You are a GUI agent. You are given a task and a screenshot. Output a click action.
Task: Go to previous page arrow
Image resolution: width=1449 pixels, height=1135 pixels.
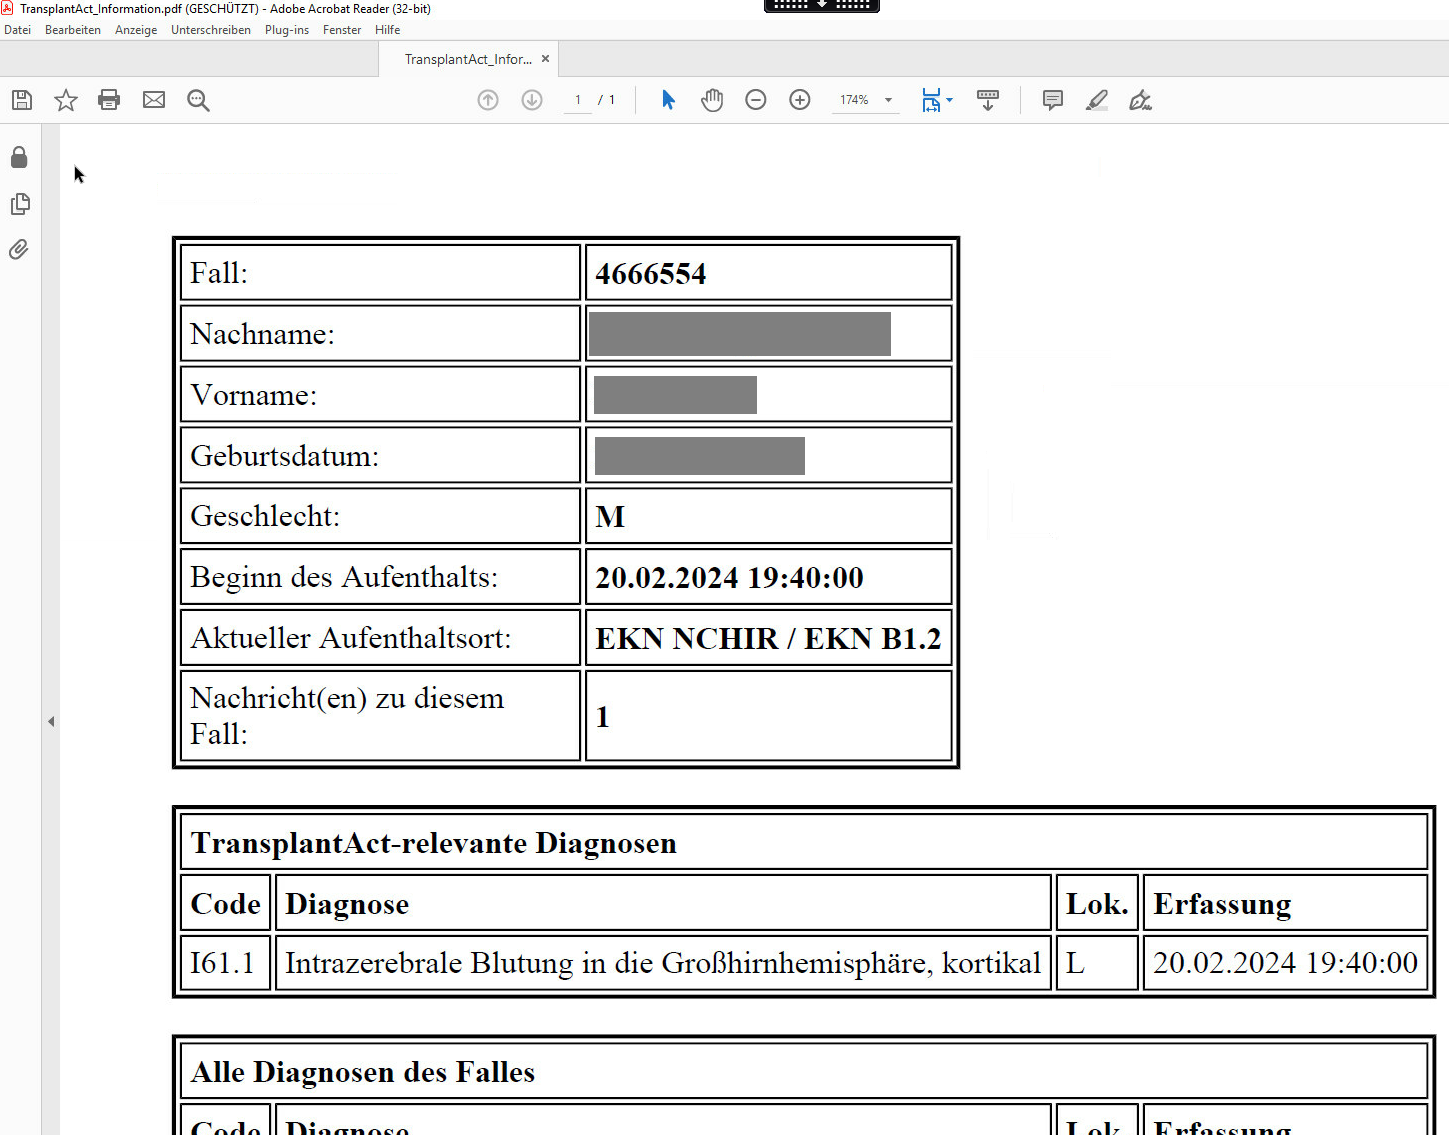[x=488, y=100]
